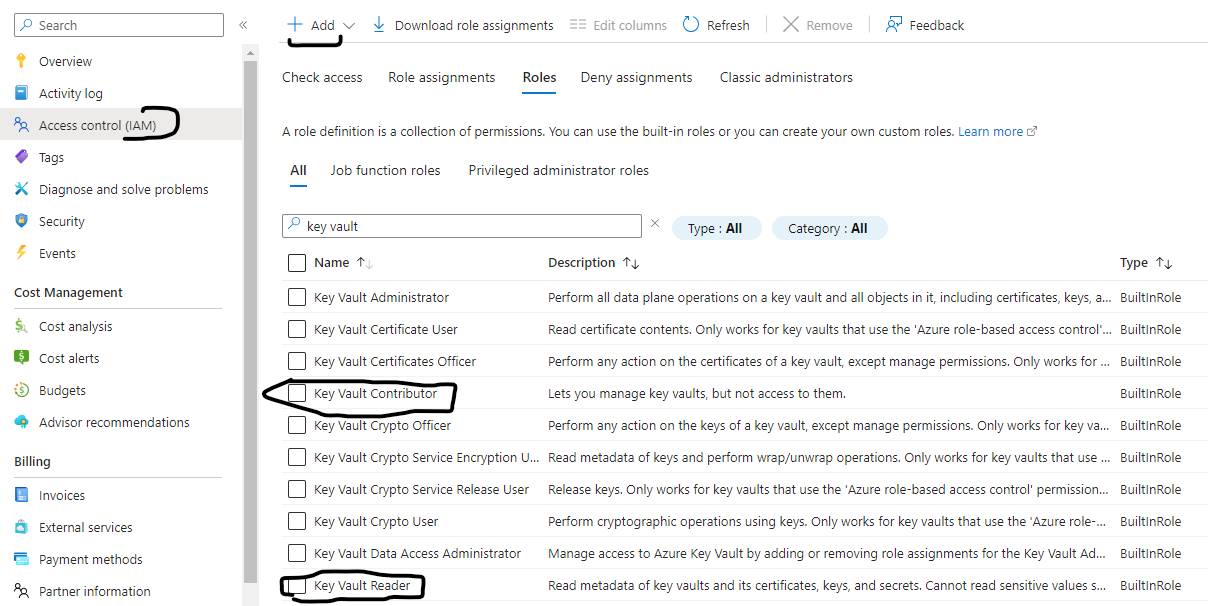Click the key vault role search box
The width and height of the screenshot is (1208, 606).
(462, 226)
